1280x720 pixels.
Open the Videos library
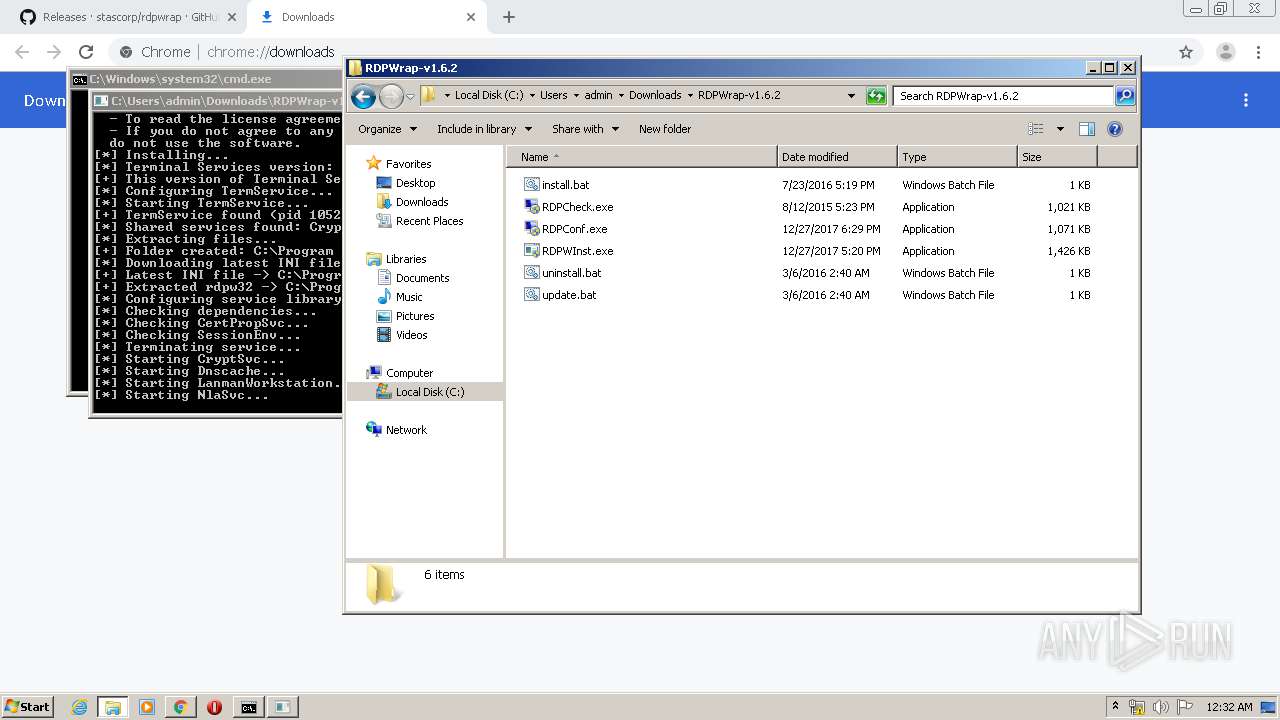tap(411, 335)
